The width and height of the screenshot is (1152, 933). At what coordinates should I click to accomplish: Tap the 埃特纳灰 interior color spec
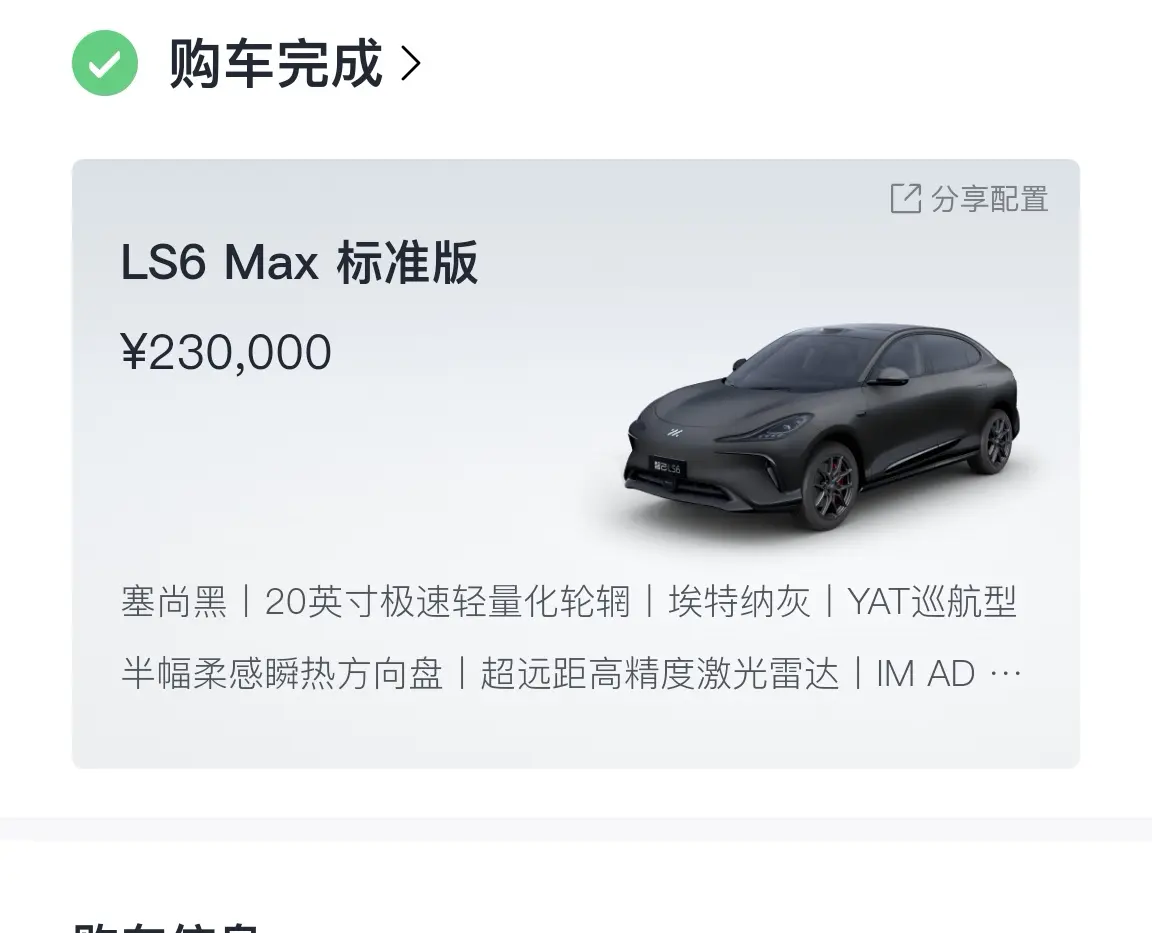click(739, 602)
